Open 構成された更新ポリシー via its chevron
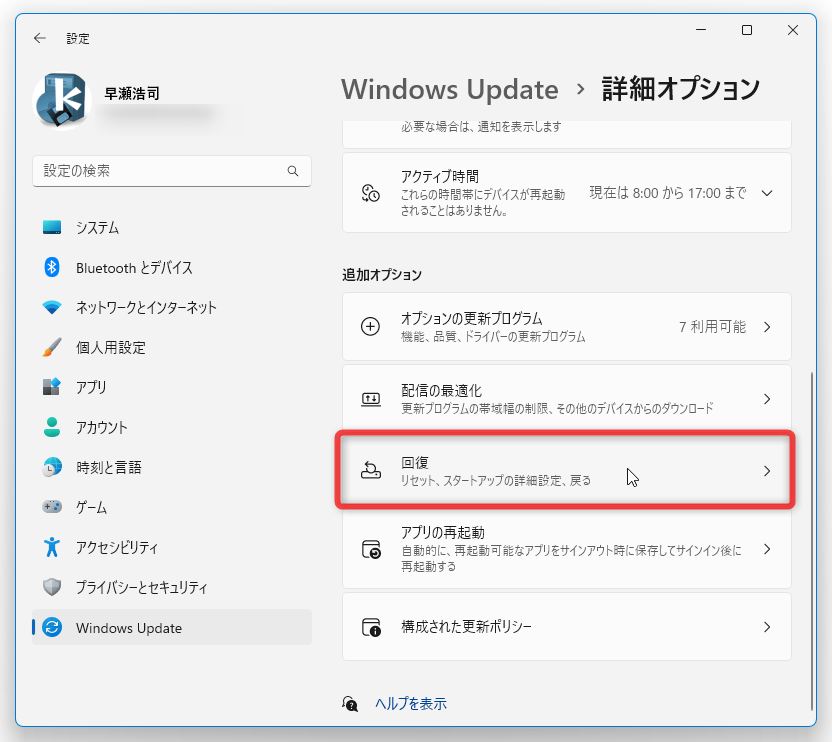The image size is (832, 742). (767, 627)
